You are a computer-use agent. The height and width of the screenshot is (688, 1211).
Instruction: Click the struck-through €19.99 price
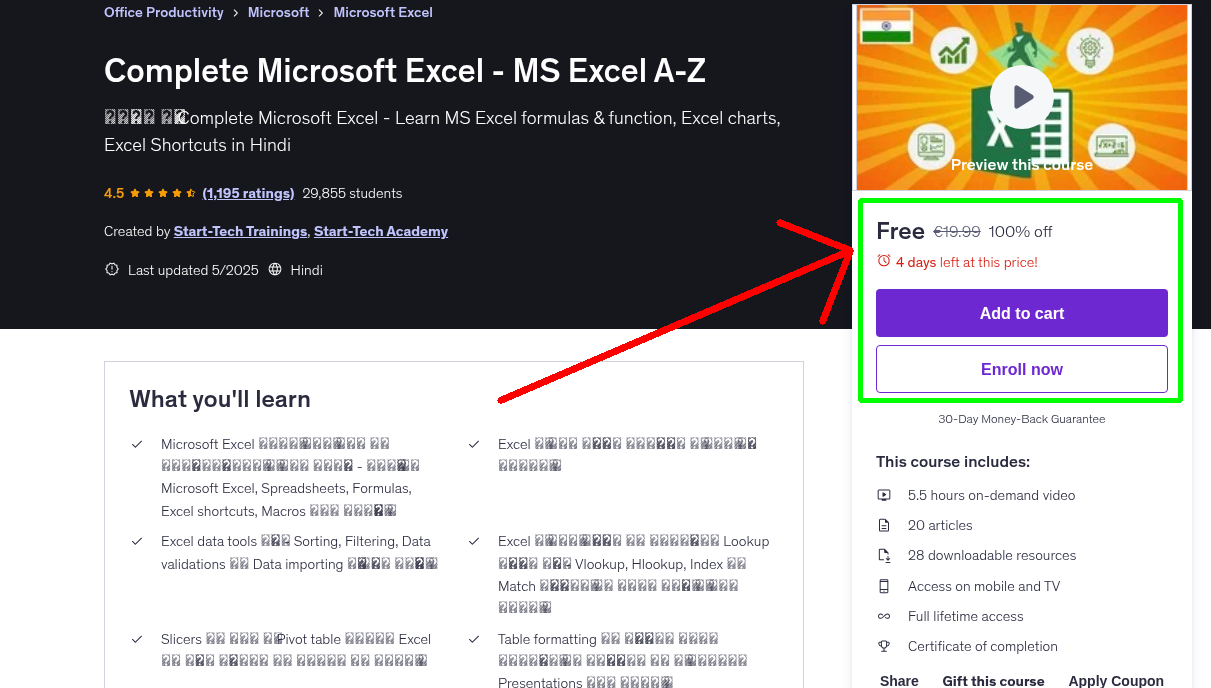[x=957, y=231]
